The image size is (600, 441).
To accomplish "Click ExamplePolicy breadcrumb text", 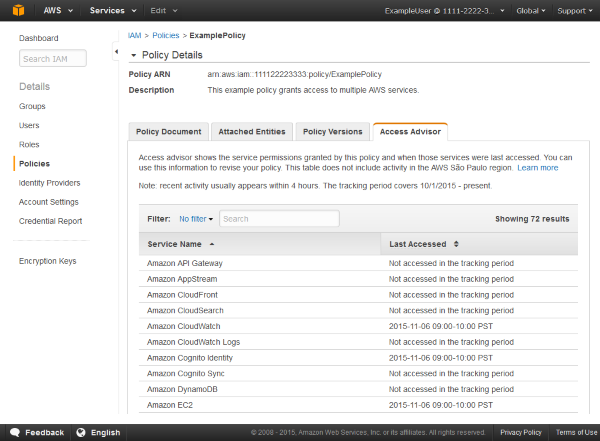I will point(217,36).
